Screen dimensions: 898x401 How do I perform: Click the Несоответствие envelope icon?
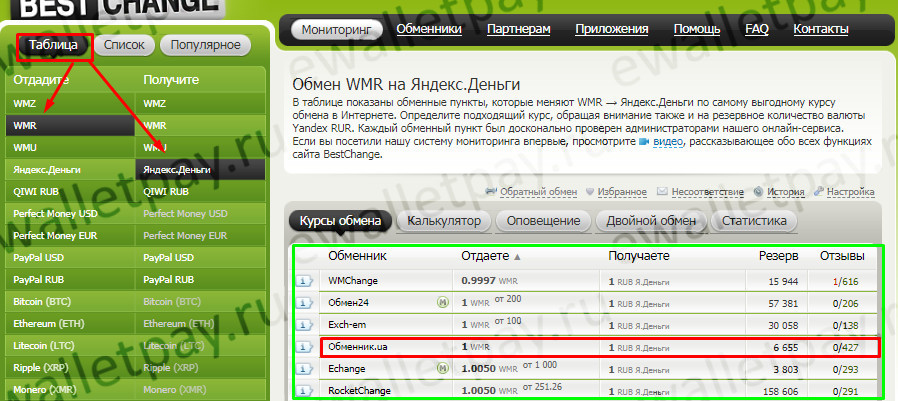[662, 192]
